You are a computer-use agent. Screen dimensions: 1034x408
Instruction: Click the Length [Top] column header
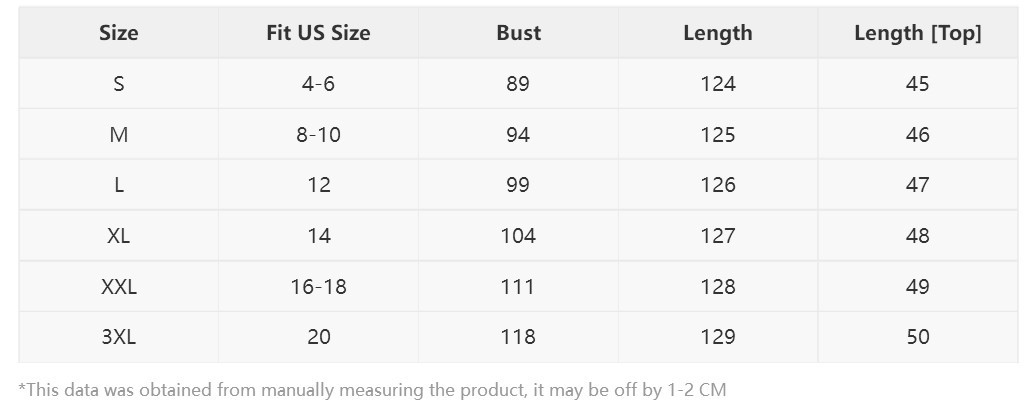(917, 33)
